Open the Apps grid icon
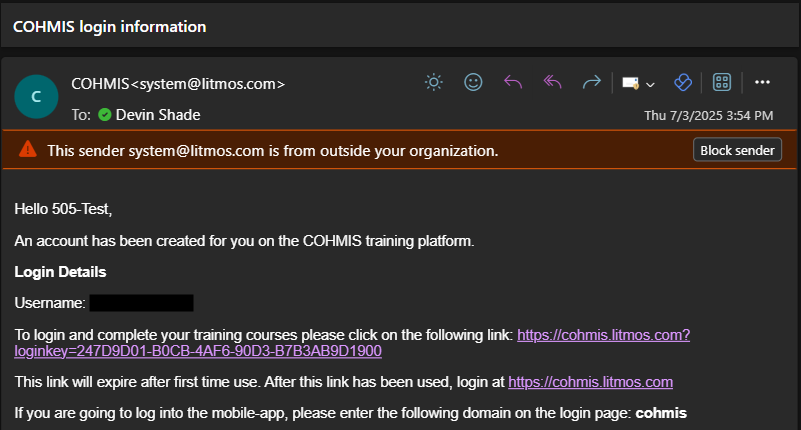Screen dimensions: 801x430 (722, 82)
